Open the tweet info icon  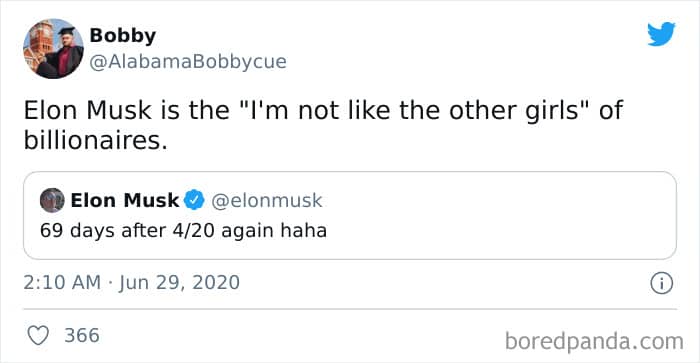[661, 283]
